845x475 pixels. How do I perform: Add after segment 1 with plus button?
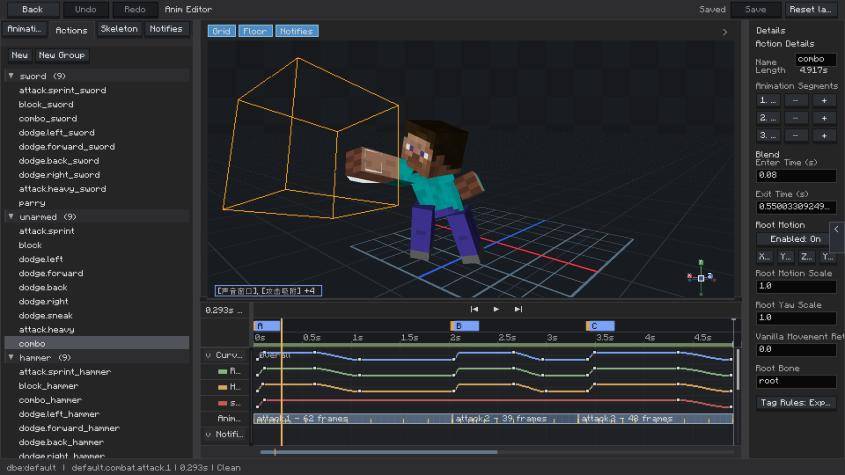[824, 101]
